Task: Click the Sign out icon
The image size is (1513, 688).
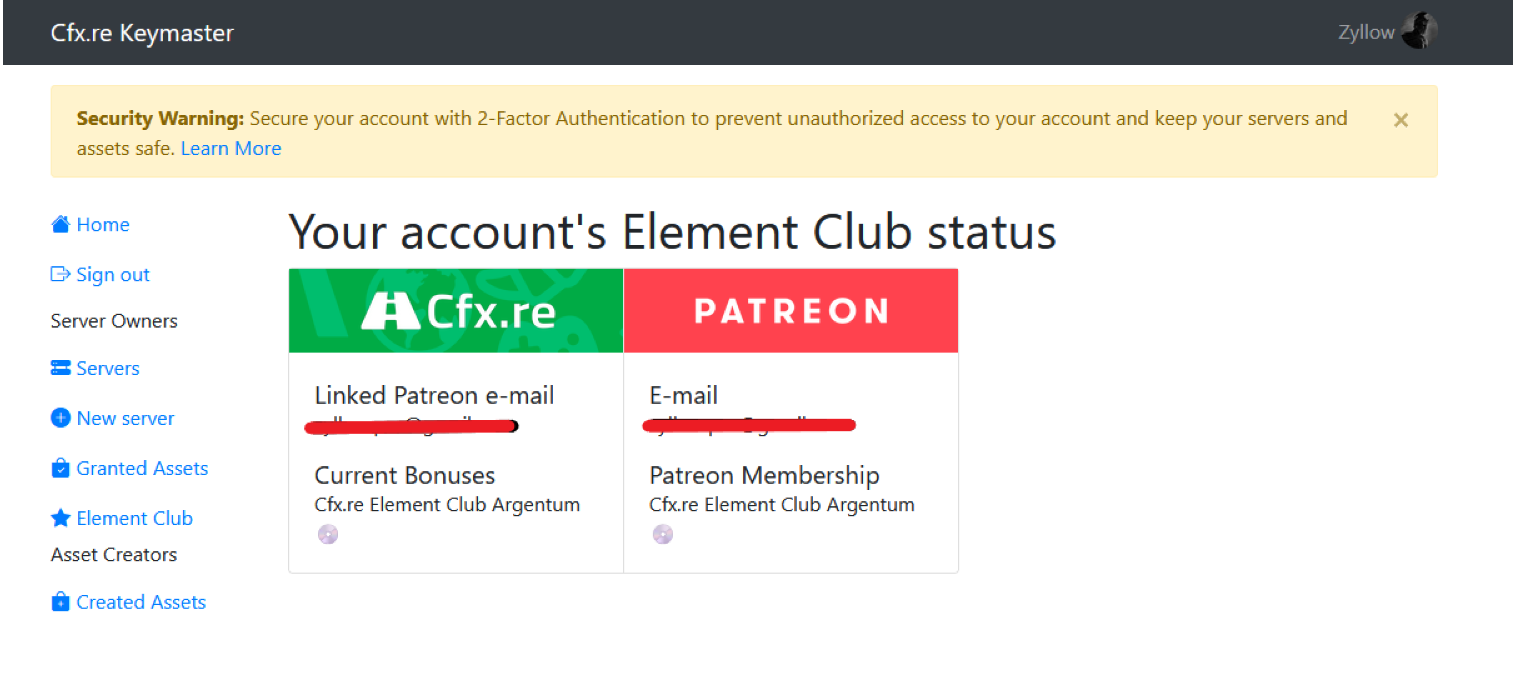Action: click(x=62, y=274)
